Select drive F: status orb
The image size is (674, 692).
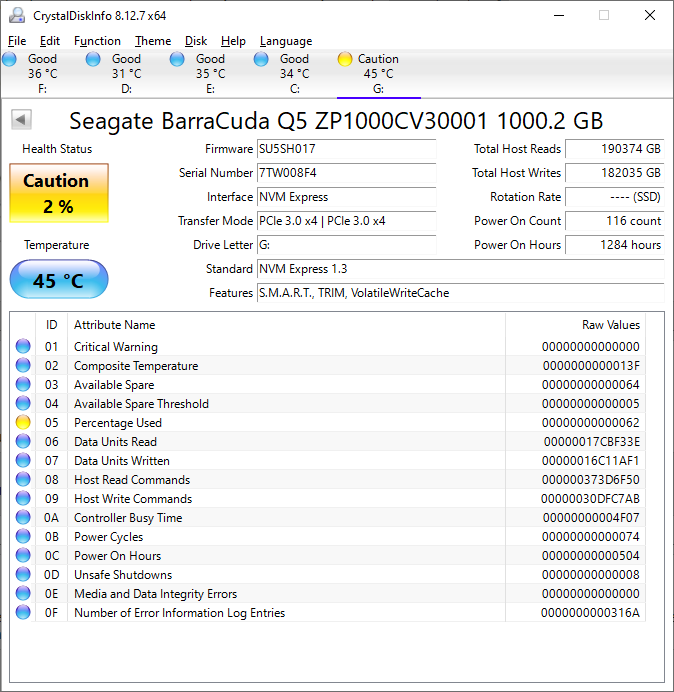9,59
